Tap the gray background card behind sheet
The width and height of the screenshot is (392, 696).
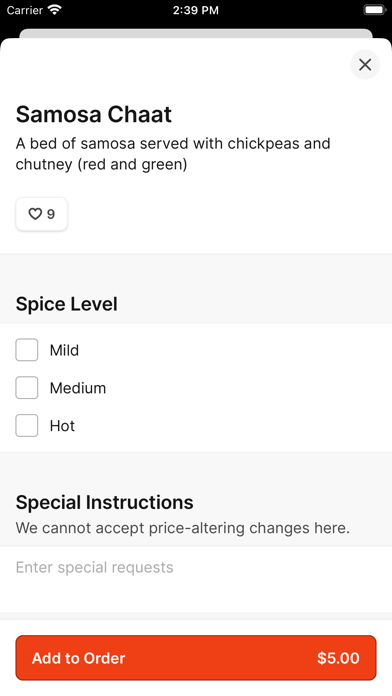click(x=196, y=33)
